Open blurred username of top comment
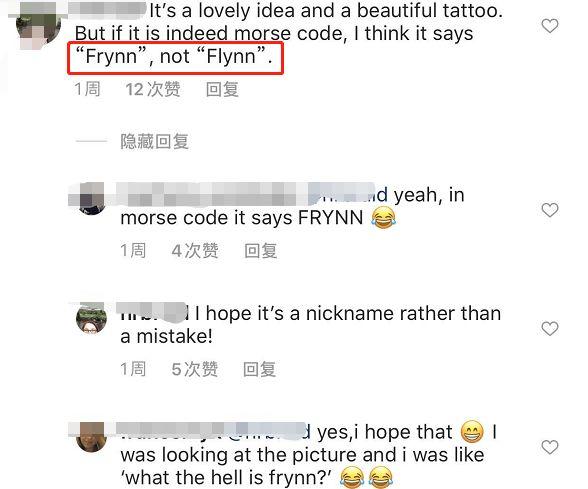This screenshot has height=489, width=588. tap(107, 10)
